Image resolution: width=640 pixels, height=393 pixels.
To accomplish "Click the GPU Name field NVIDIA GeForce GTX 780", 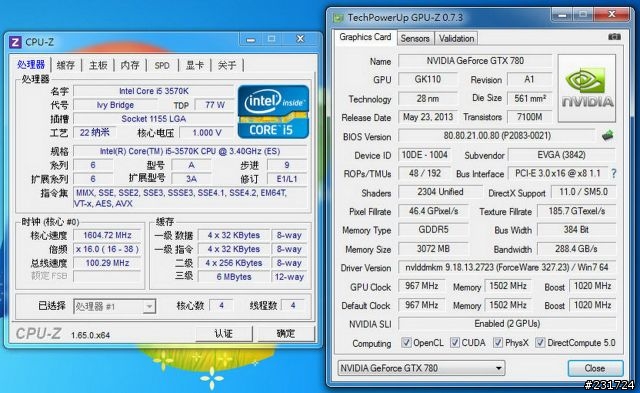I will point(475,61).
